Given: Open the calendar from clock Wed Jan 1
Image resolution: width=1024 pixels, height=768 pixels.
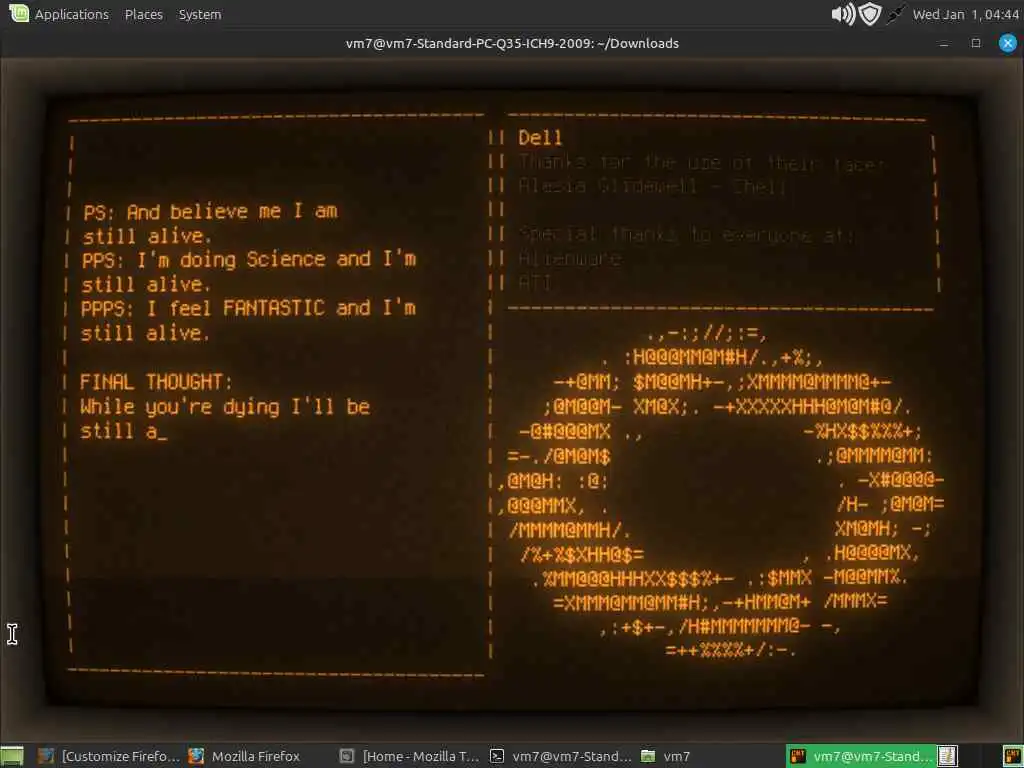Looking at the screenshot, I should tap(965, 14).
